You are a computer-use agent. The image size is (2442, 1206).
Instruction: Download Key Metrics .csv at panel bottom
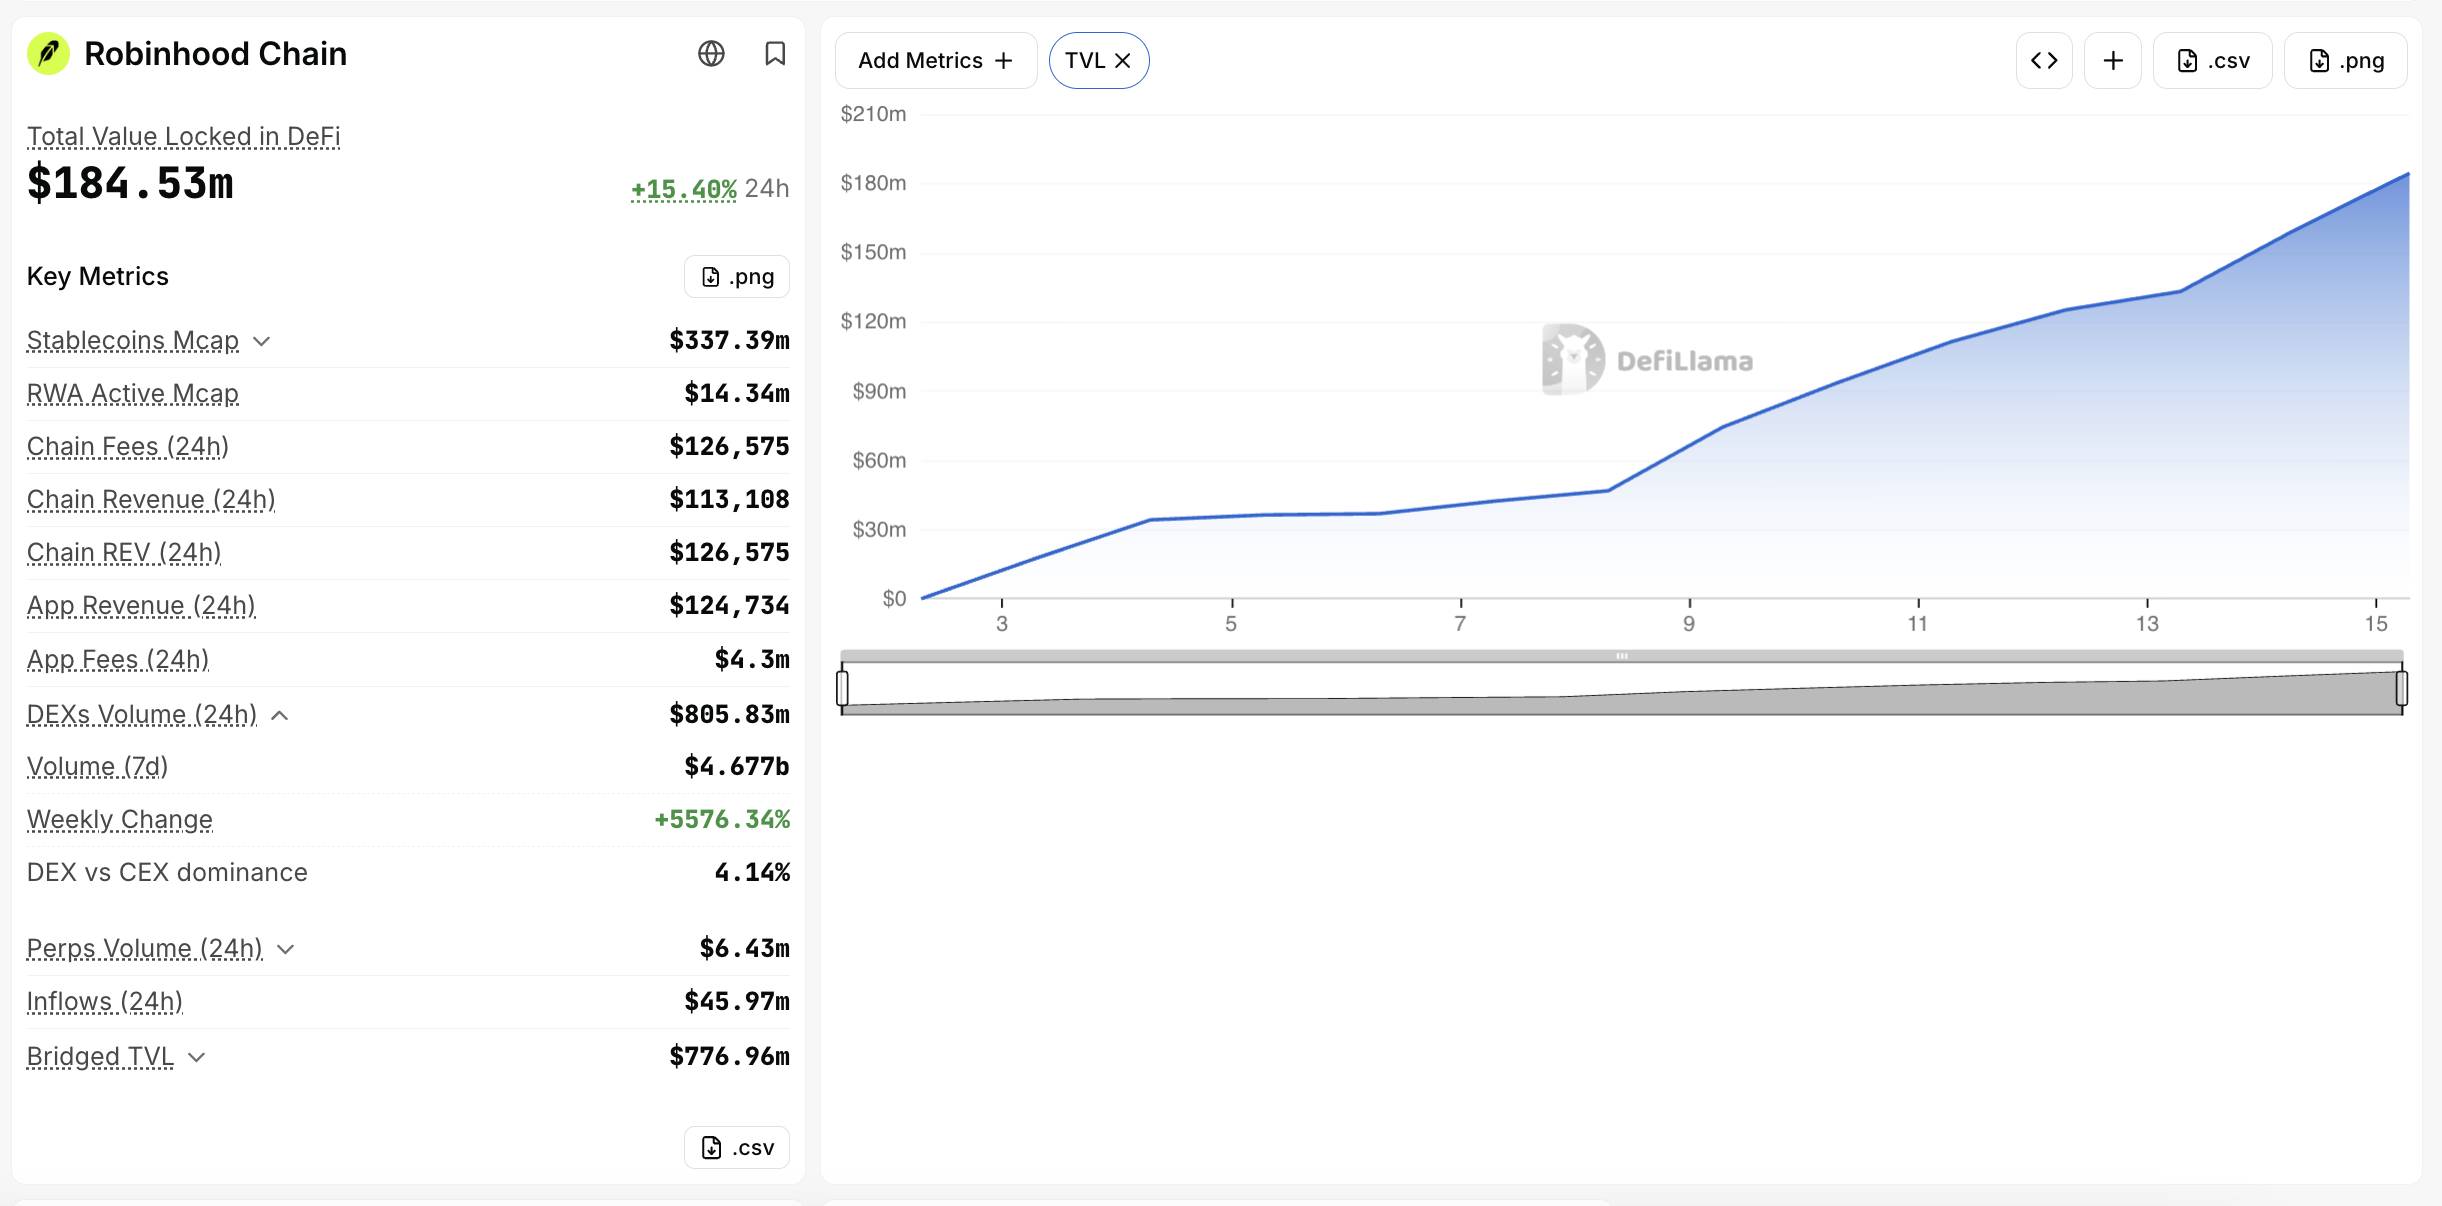click(737, 1148)
